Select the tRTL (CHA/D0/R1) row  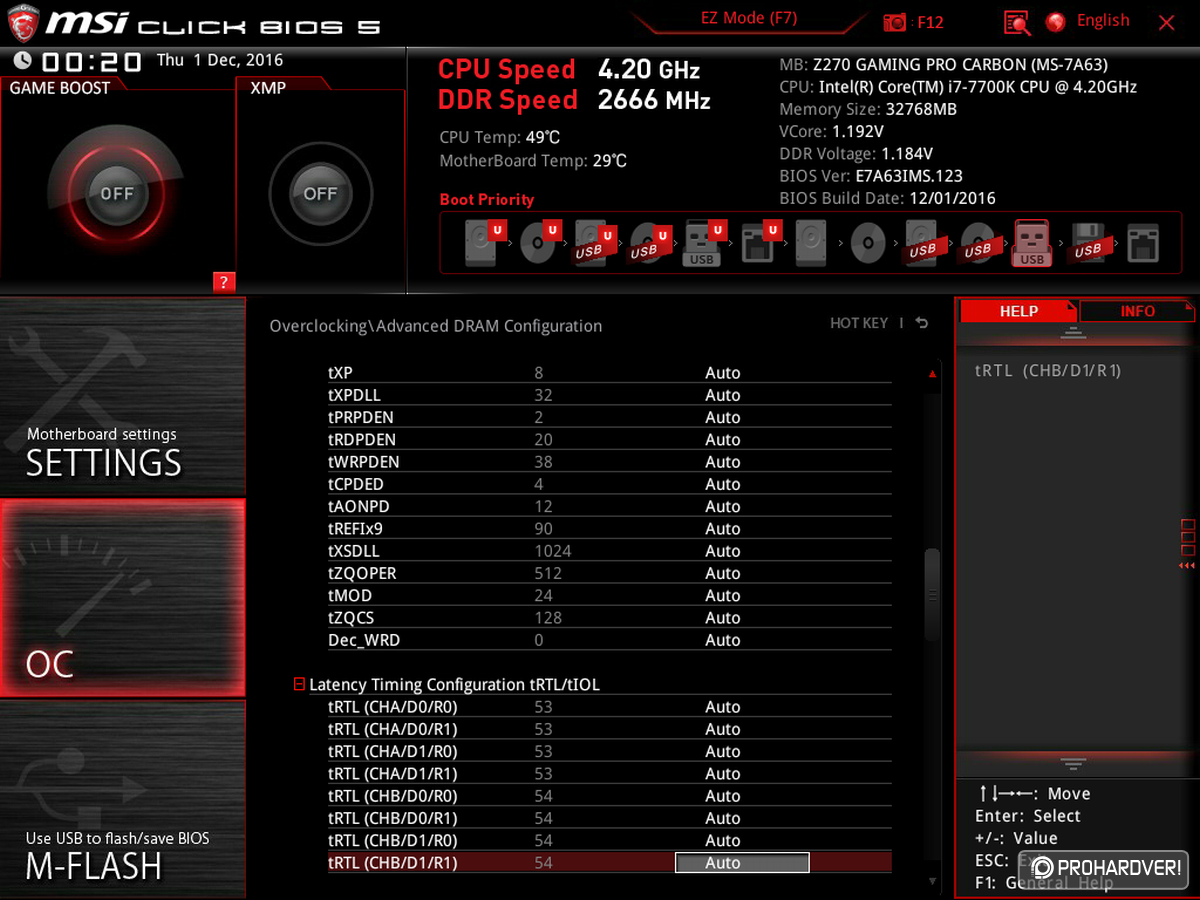609,729
